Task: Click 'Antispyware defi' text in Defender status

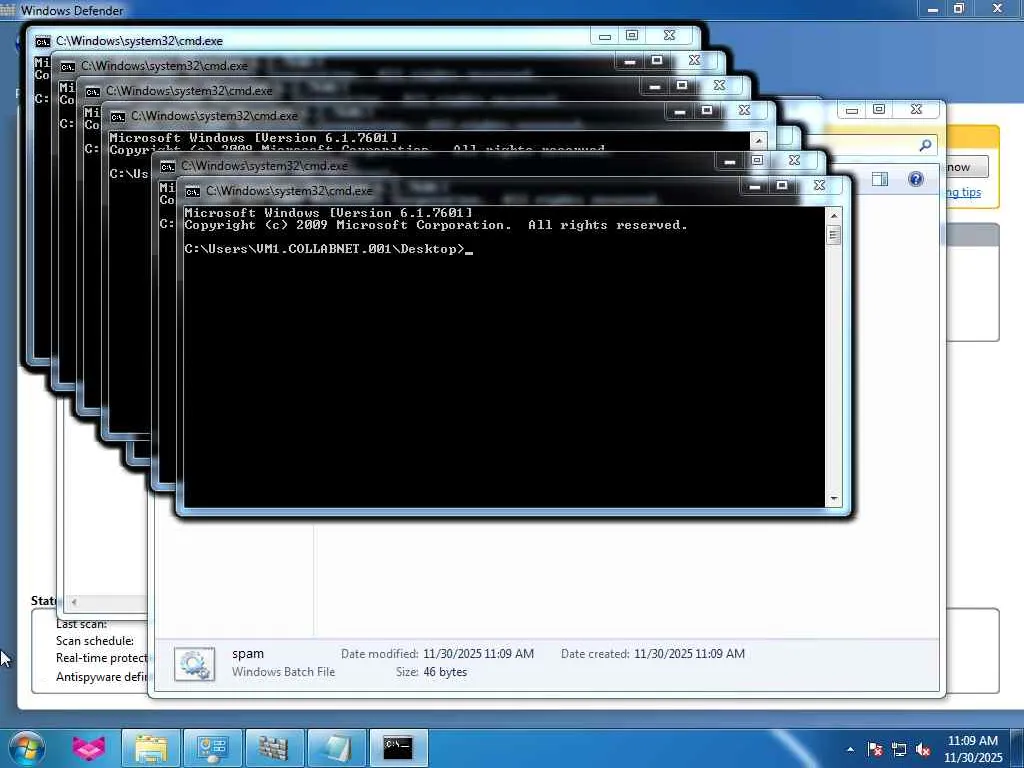Action: 102,677
